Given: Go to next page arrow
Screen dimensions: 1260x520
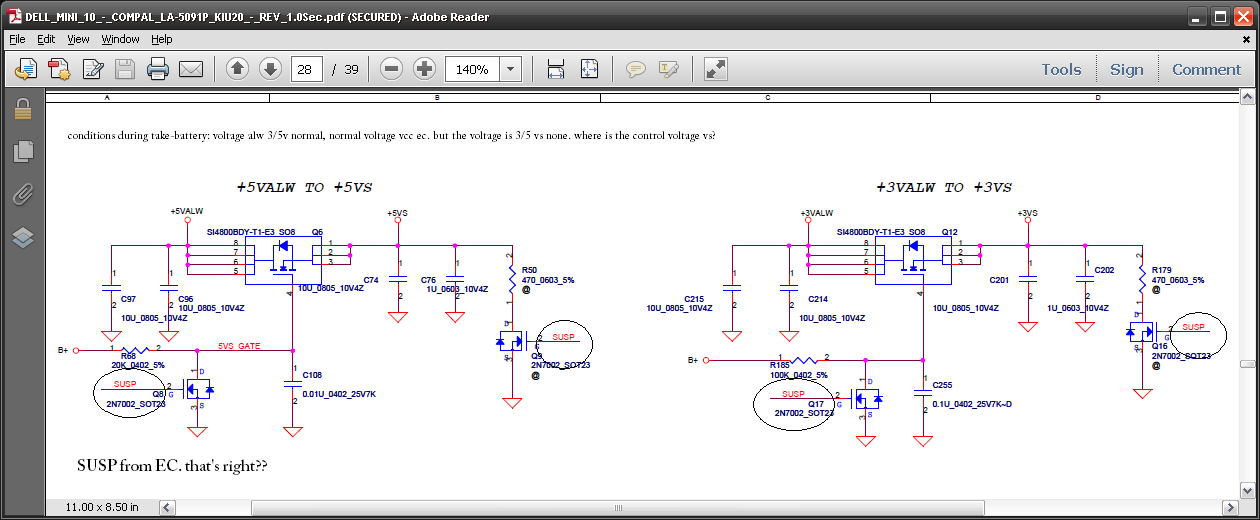Looking at the screenshot, I should click(x=270, y=69).
